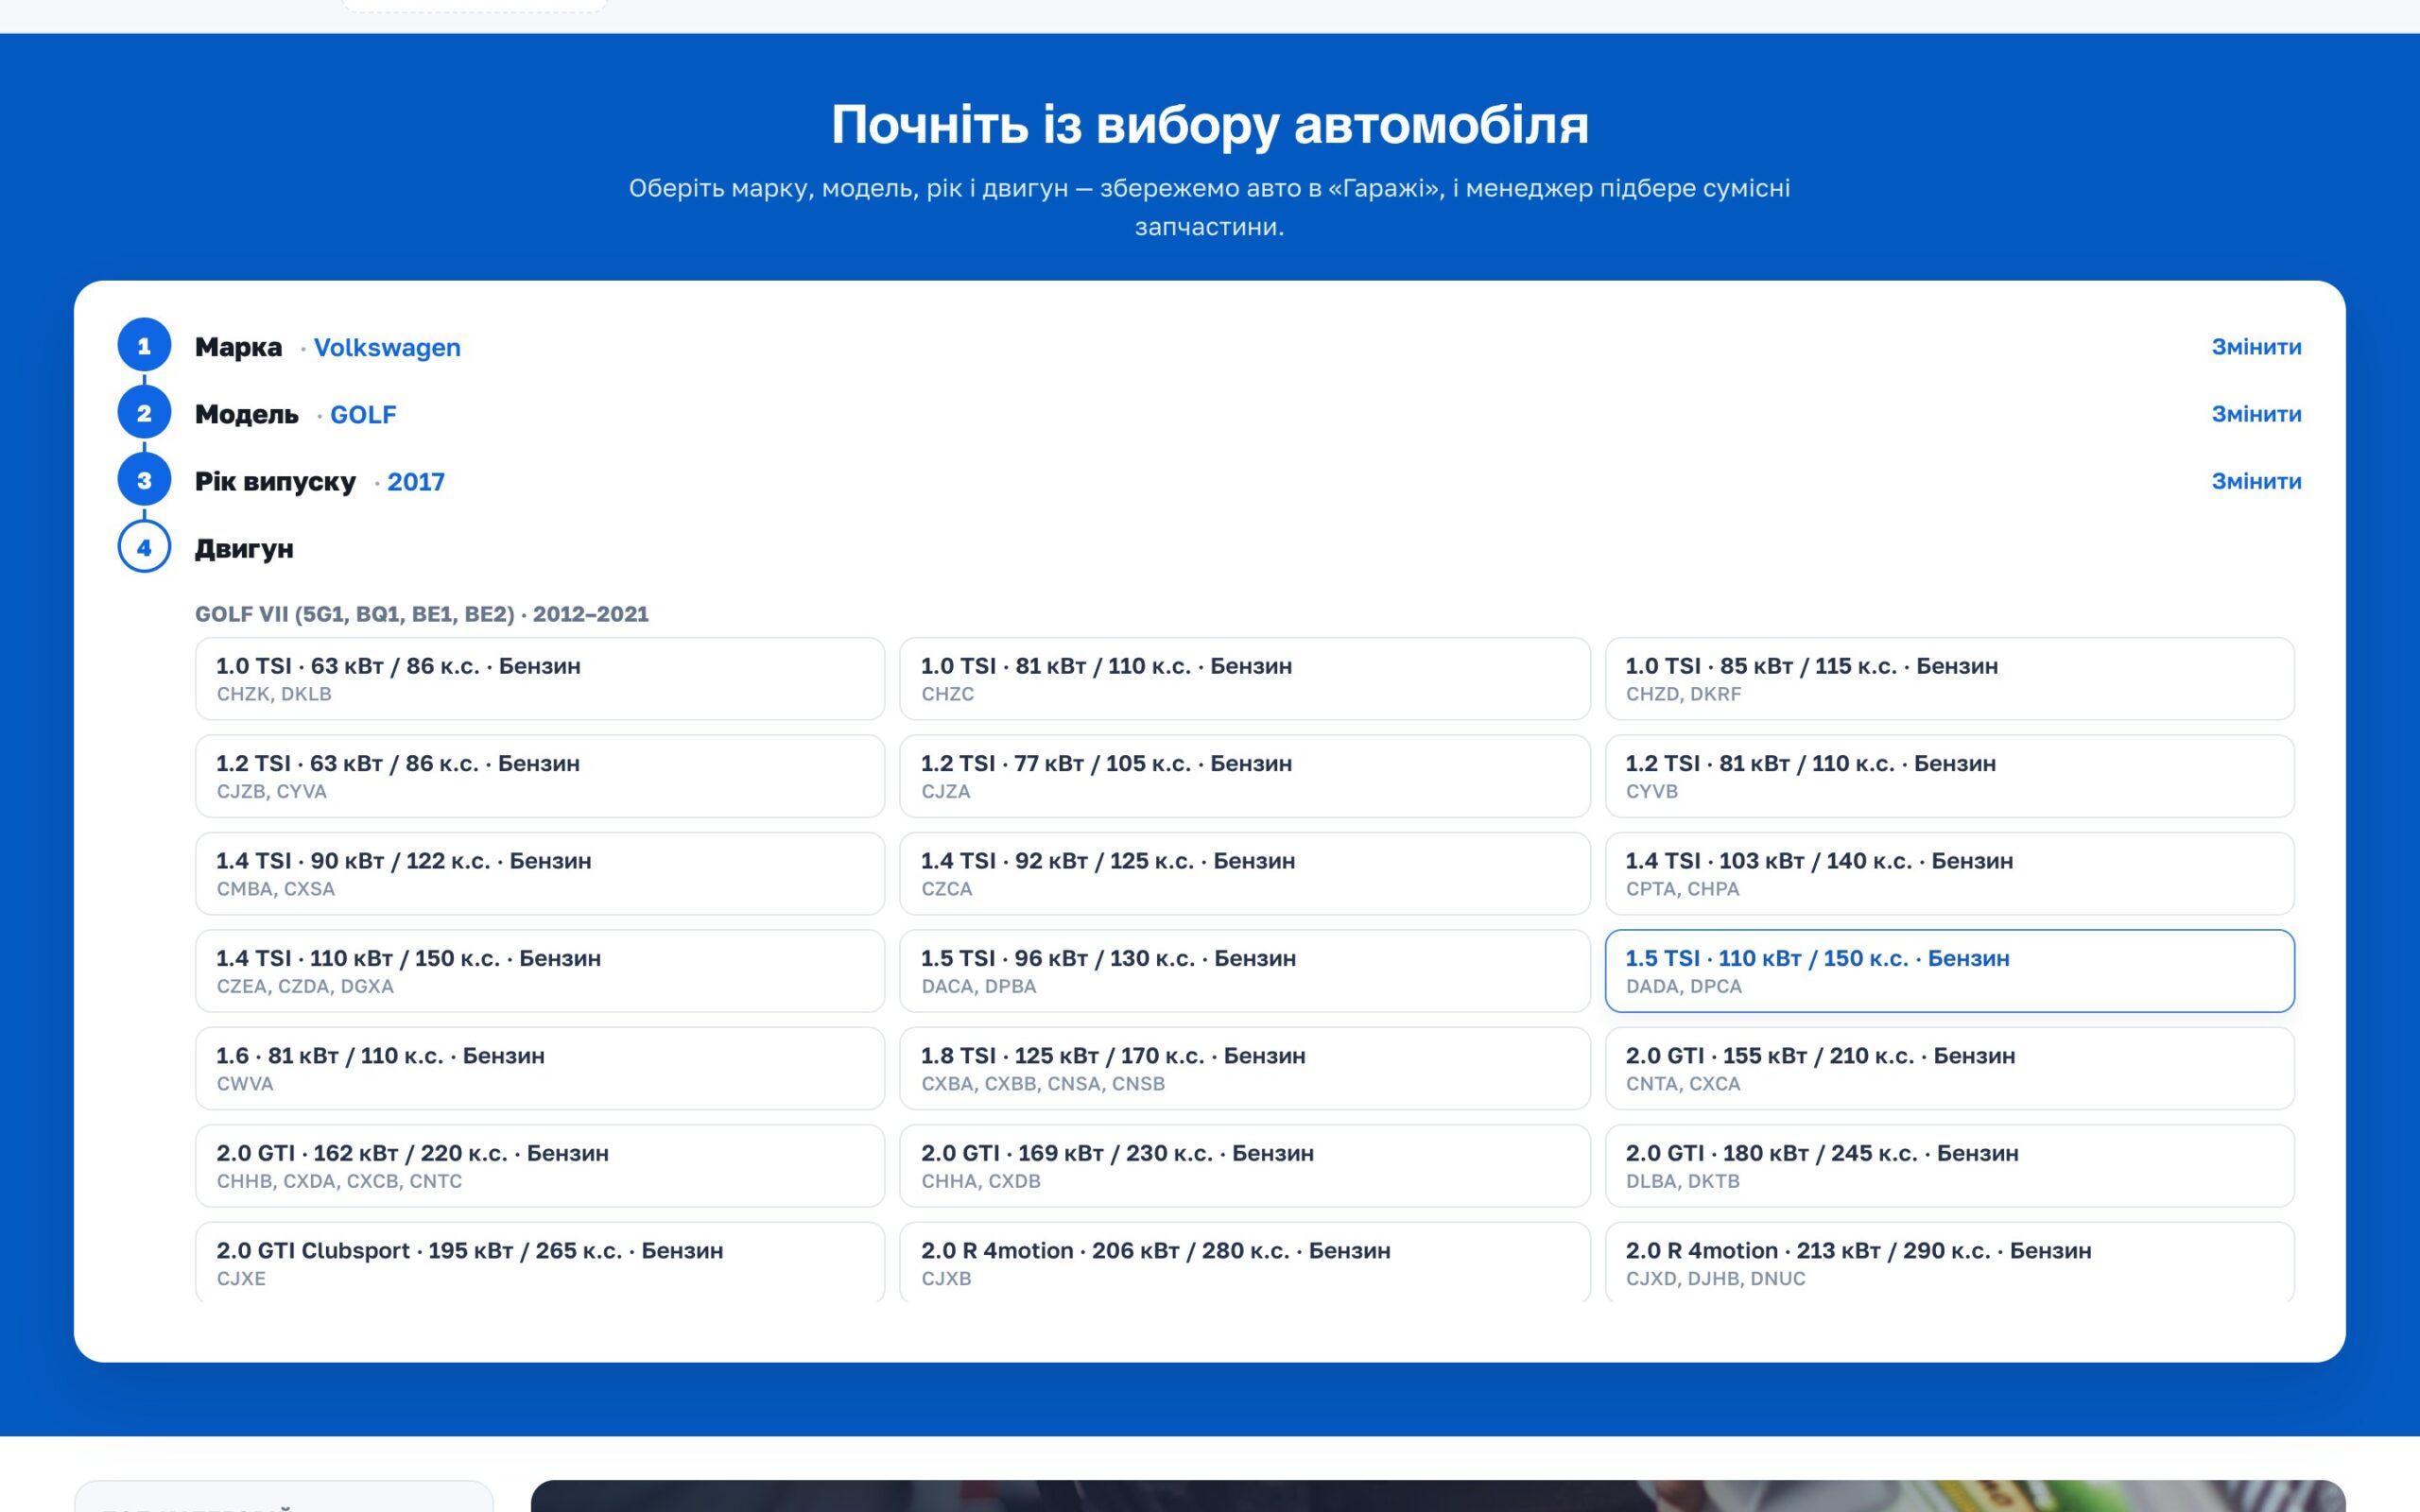Select engine 1.0 TSI 63 кВт / 86 к.с.
The image size is (2420, 1512).
pyautogui.click(x=540, y=679)
